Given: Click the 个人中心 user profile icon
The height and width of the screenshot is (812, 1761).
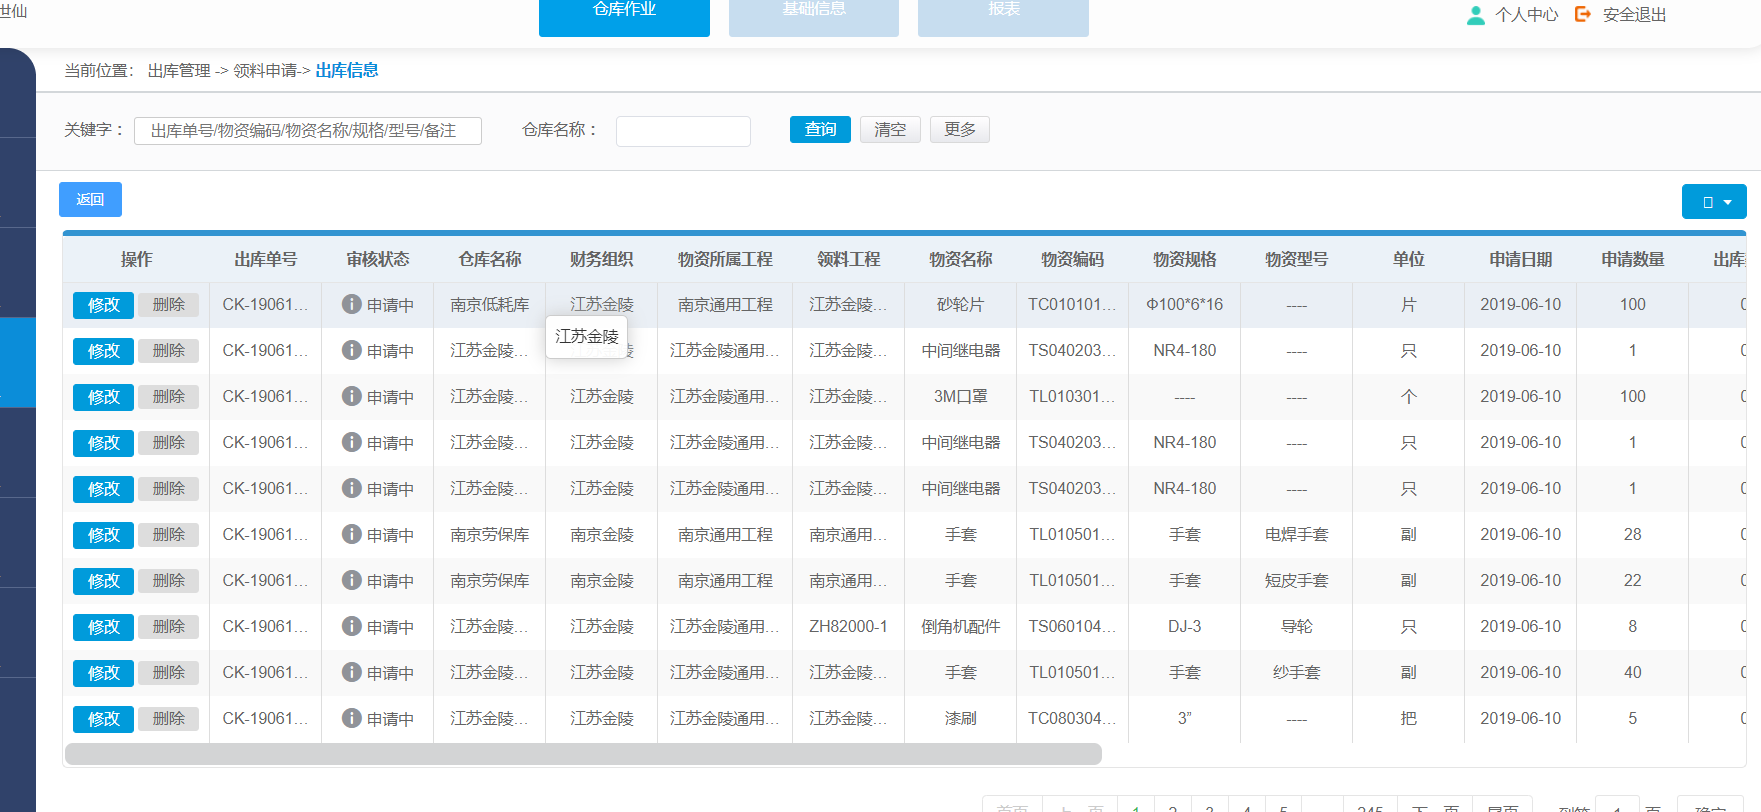Looking at the screenshot, I should pos(1475,15).
